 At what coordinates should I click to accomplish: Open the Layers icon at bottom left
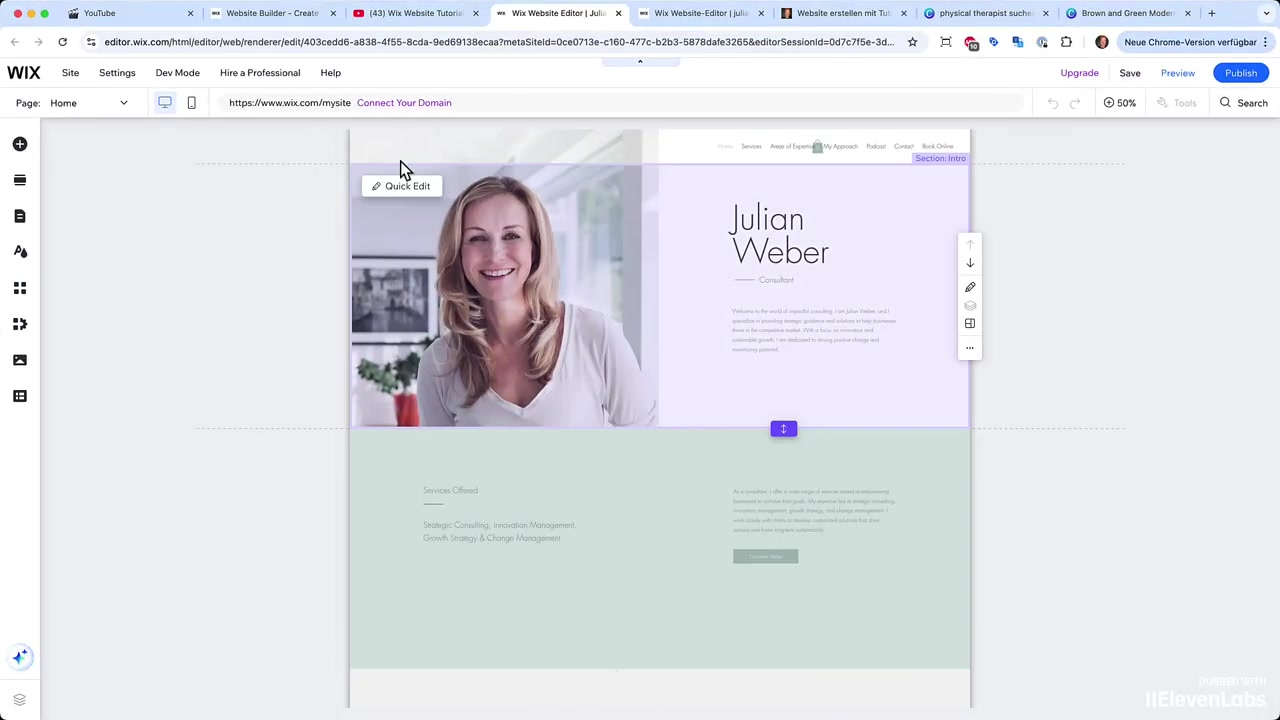pos(19,700)
